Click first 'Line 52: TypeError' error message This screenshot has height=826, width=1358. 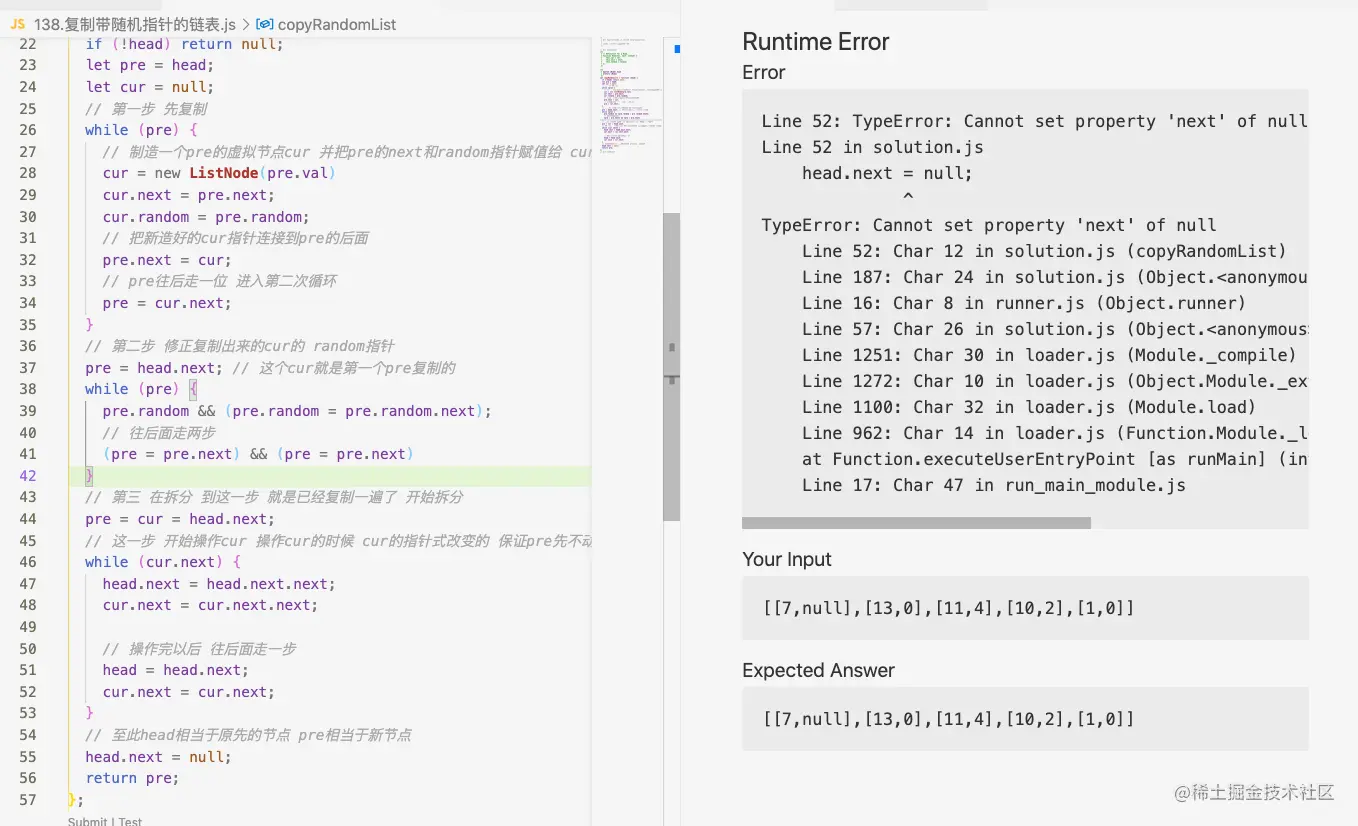[1034, 121]
